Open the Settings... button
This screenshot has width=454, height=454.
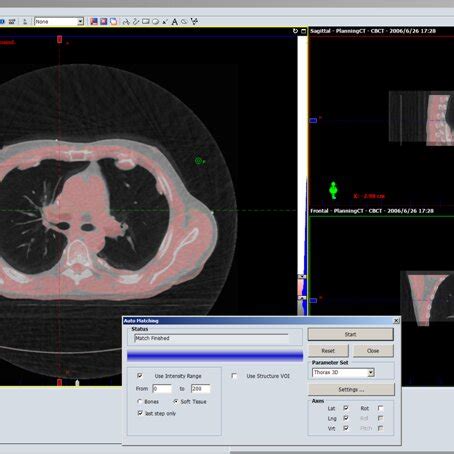tap(351, 389)
